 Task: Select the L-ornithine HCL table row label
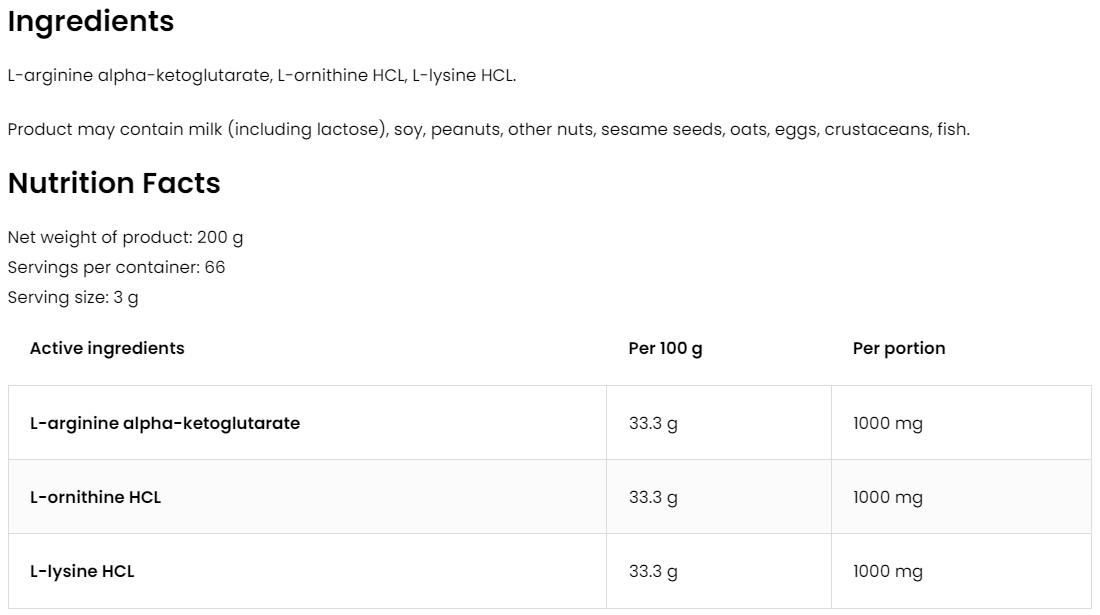pos(95,497)
